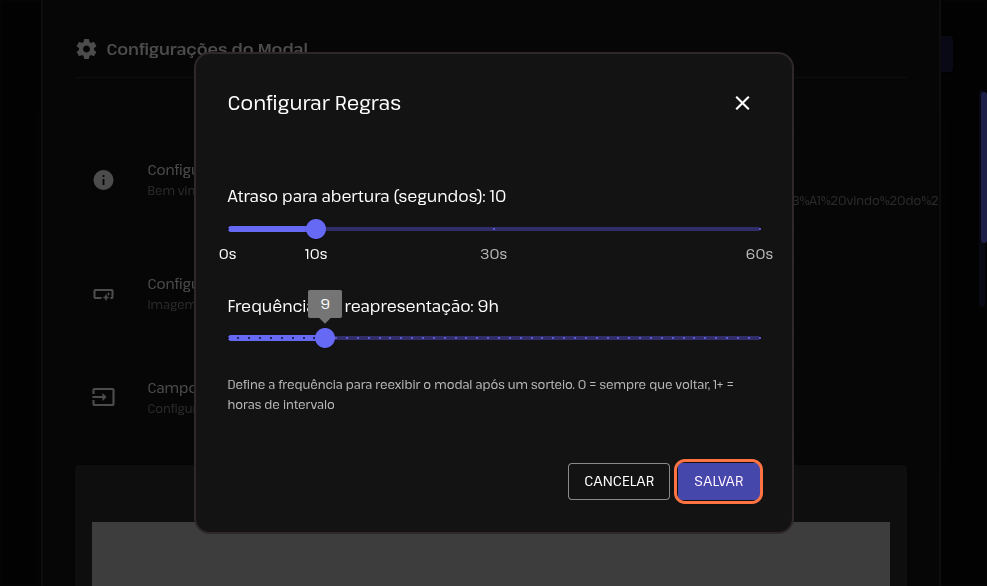Click the far left start of the frequency slider
The image size is (987, 586).
[x=229, y=338]
